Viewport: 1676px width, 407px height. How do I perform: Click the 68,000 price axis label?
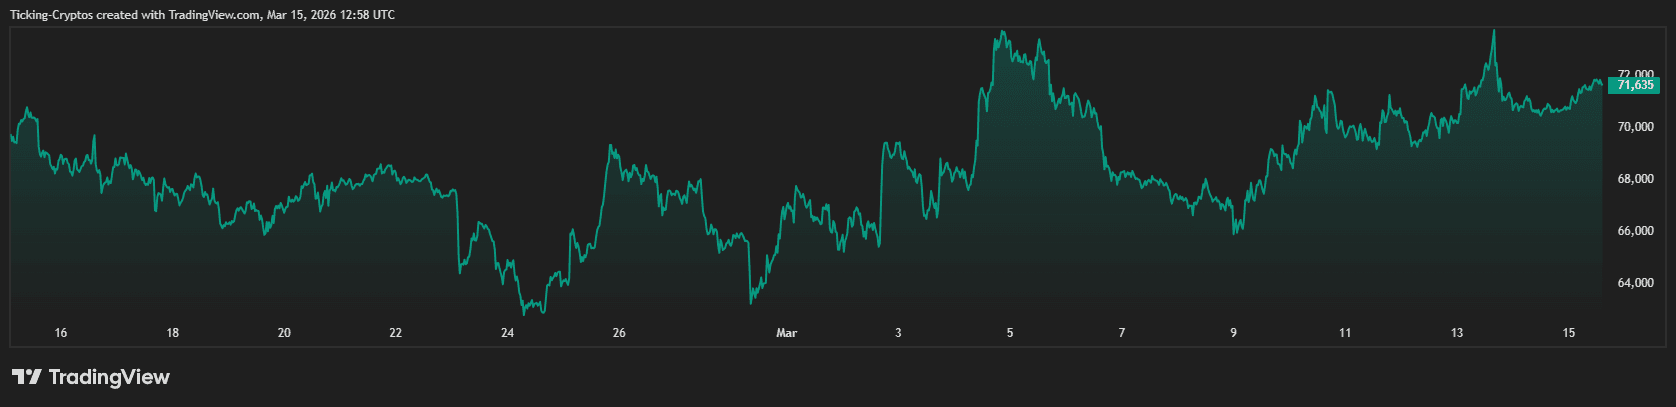point(1635,179)
